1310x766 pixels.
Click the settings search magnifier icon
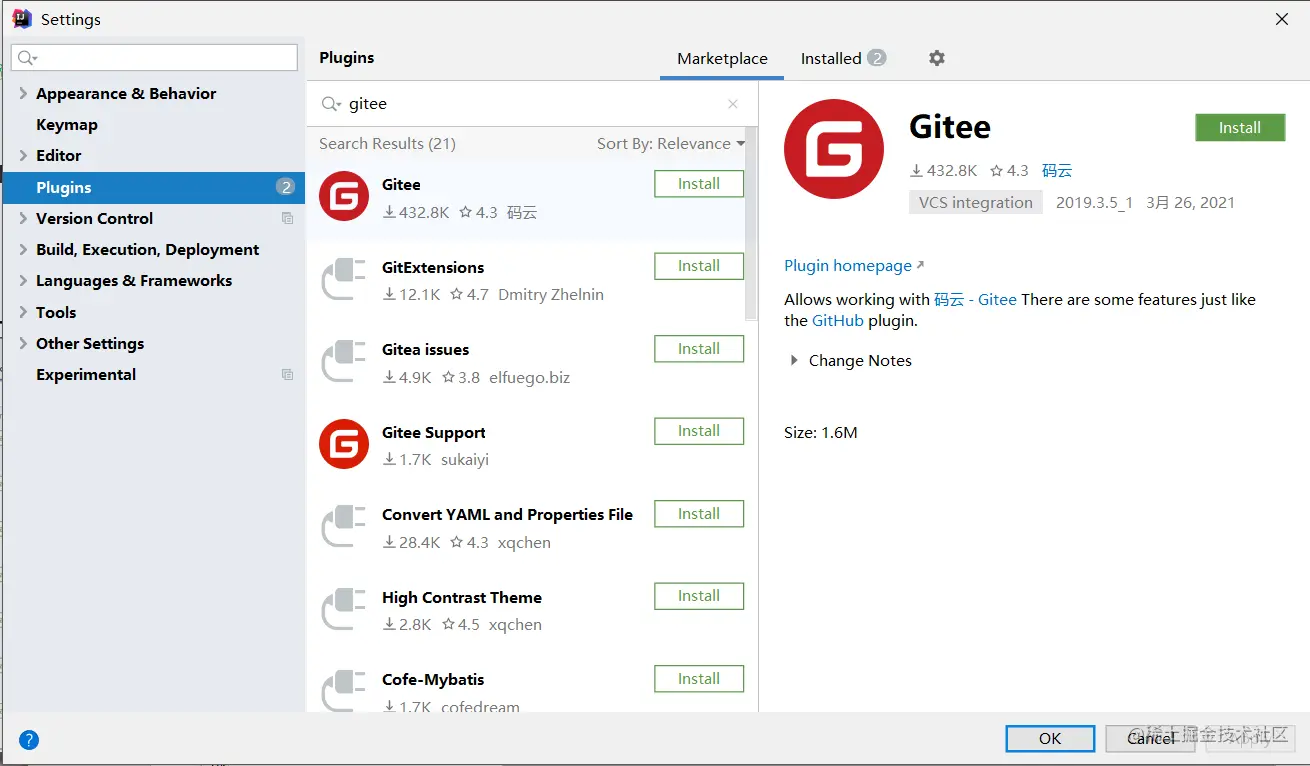point(27,58)
